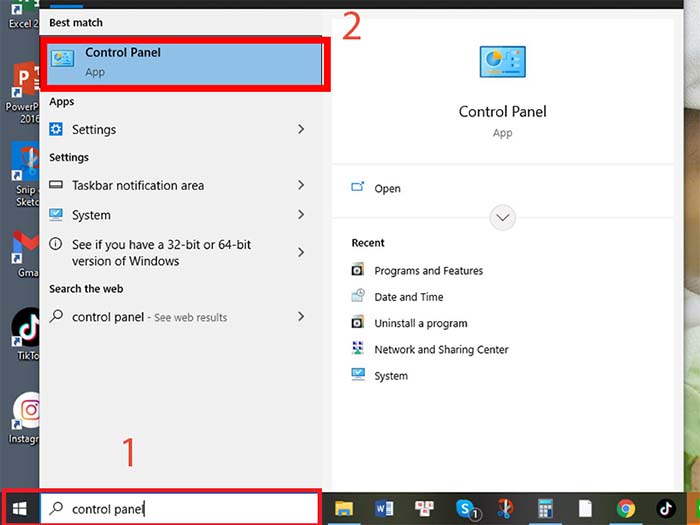The height and width of the screenshot is (525, 700).
Task: Open recent Network and Sharing Center
Action: coord(441,350)
